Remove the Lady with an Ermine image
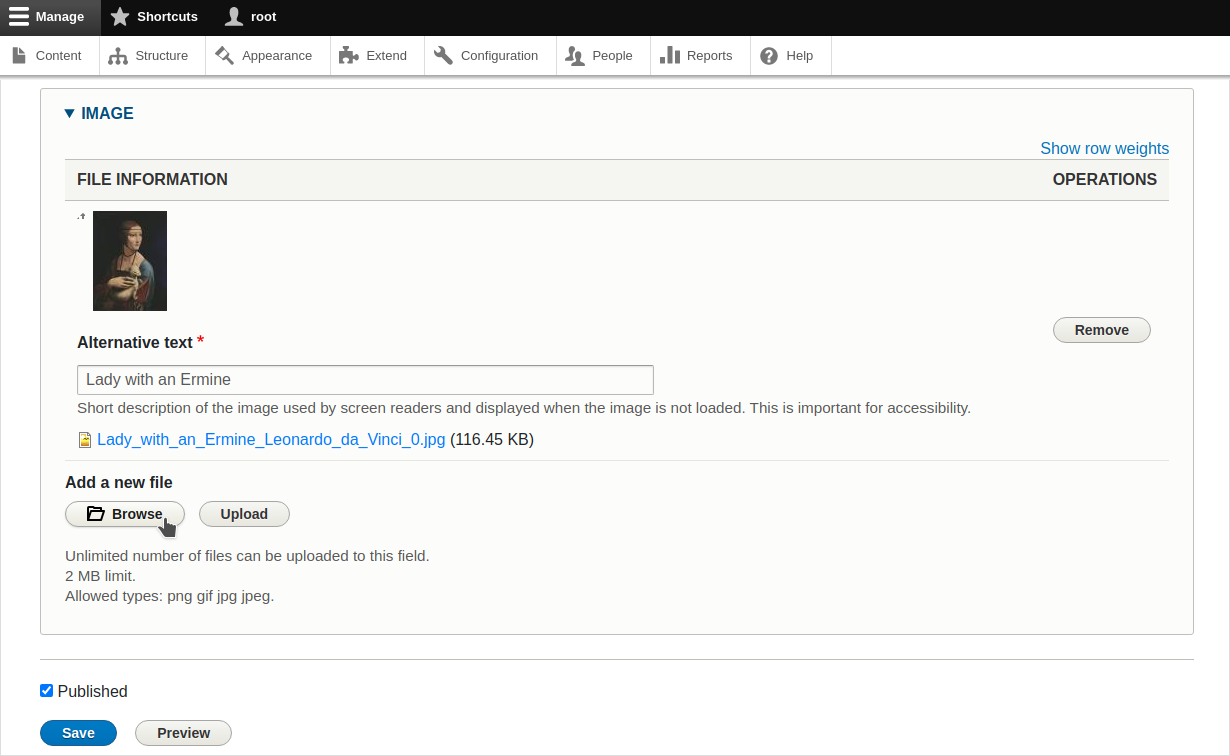This screenshot has height=756, width=1230. 1102,330
